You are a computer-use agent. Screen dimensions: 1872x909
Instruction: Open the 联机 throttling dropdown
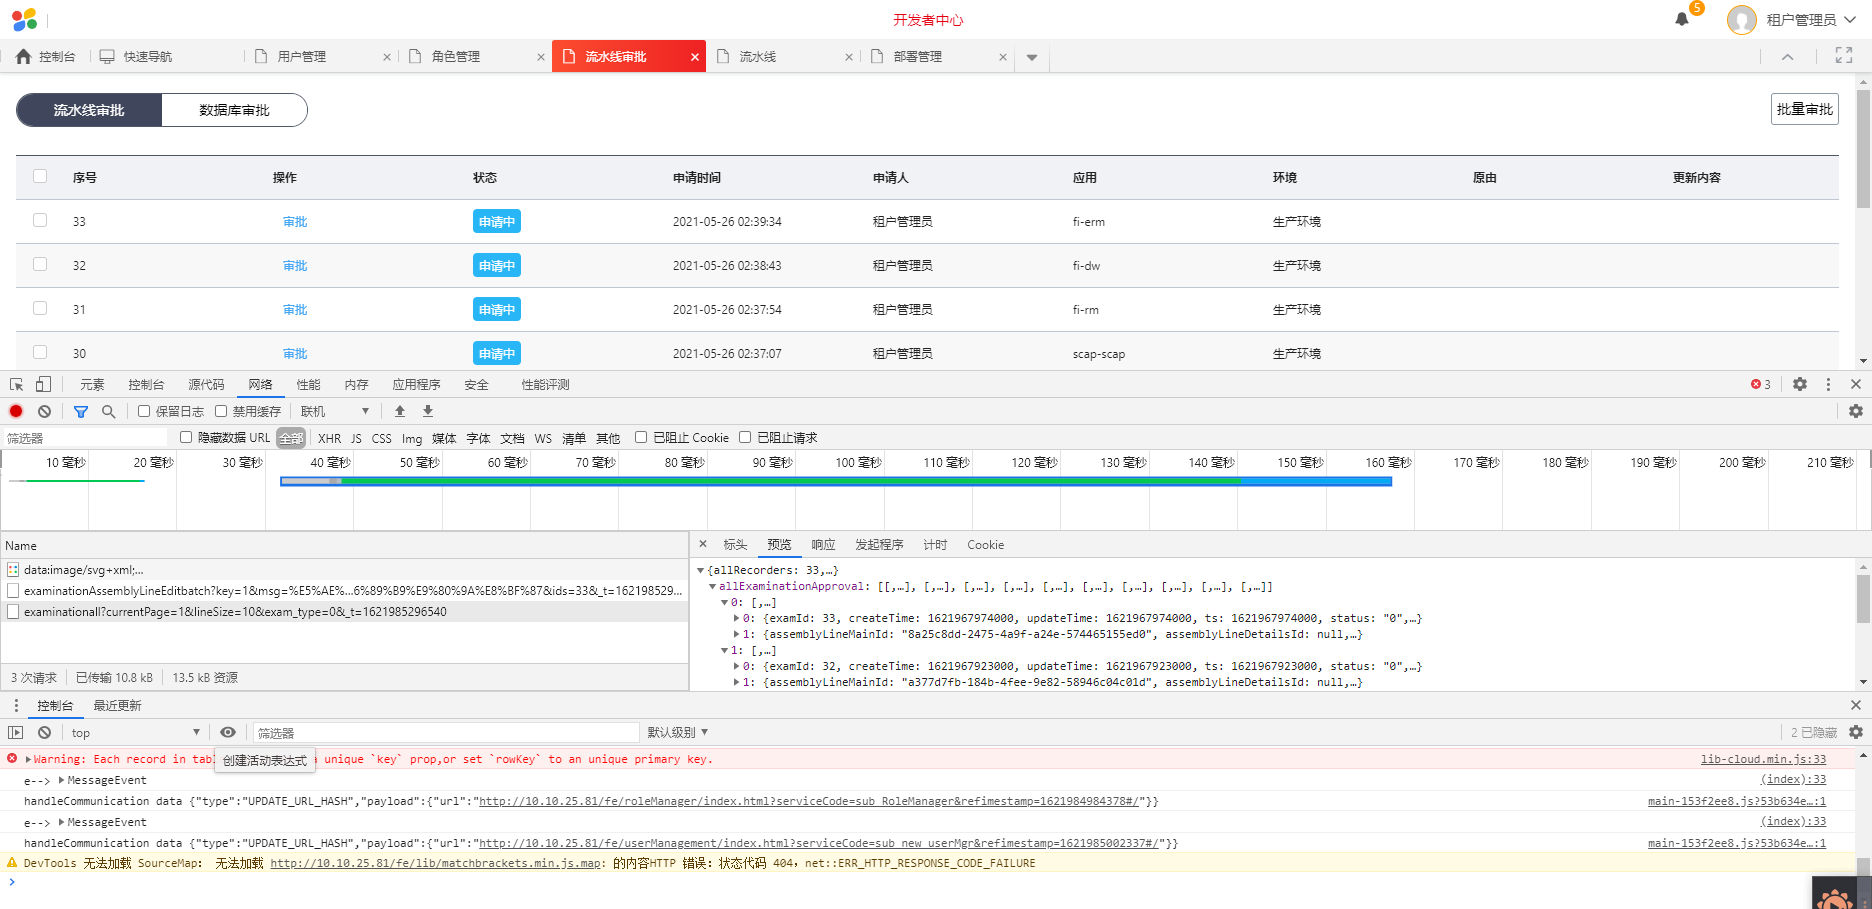click(335, 411)
